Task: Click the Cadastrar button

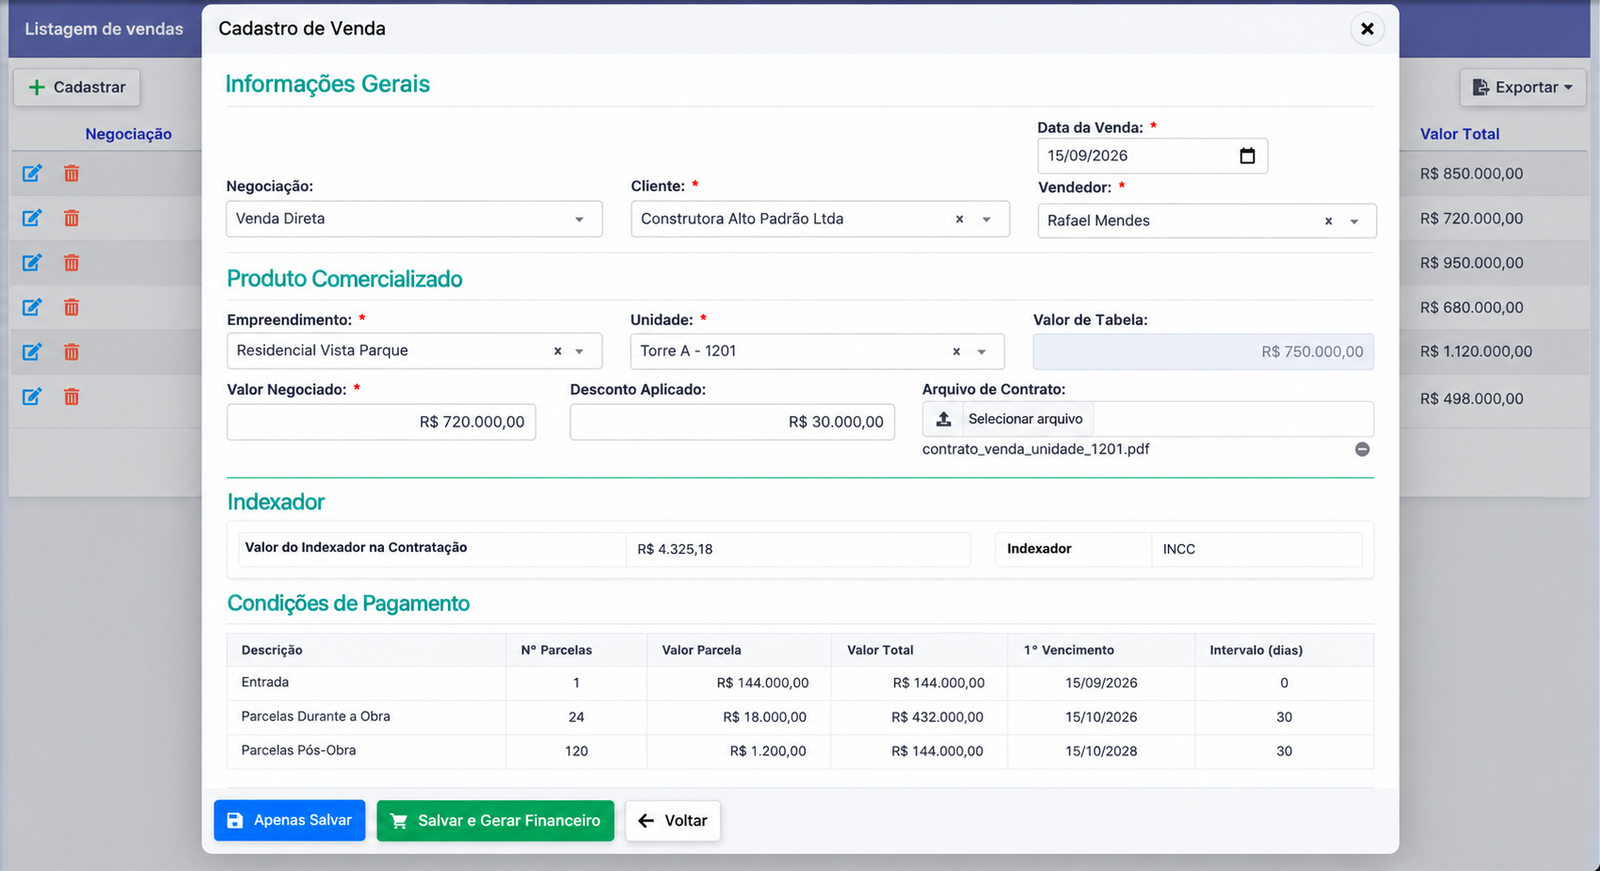Action: (77, 87)
